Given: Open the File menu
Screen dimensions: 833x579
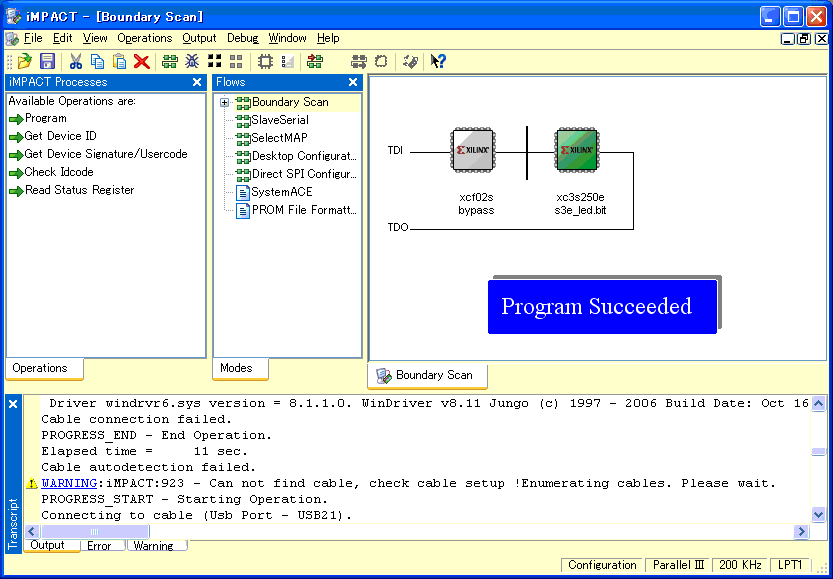Looking at the screenshot, I should (x=33, y=38).
